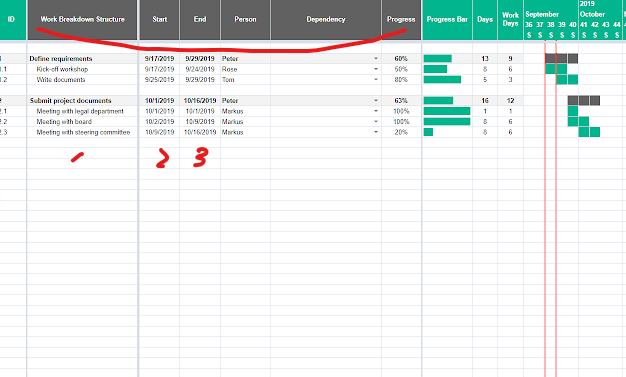Click the 9/25/2019 start date cell
626x377 pixels.
point(159,79)
